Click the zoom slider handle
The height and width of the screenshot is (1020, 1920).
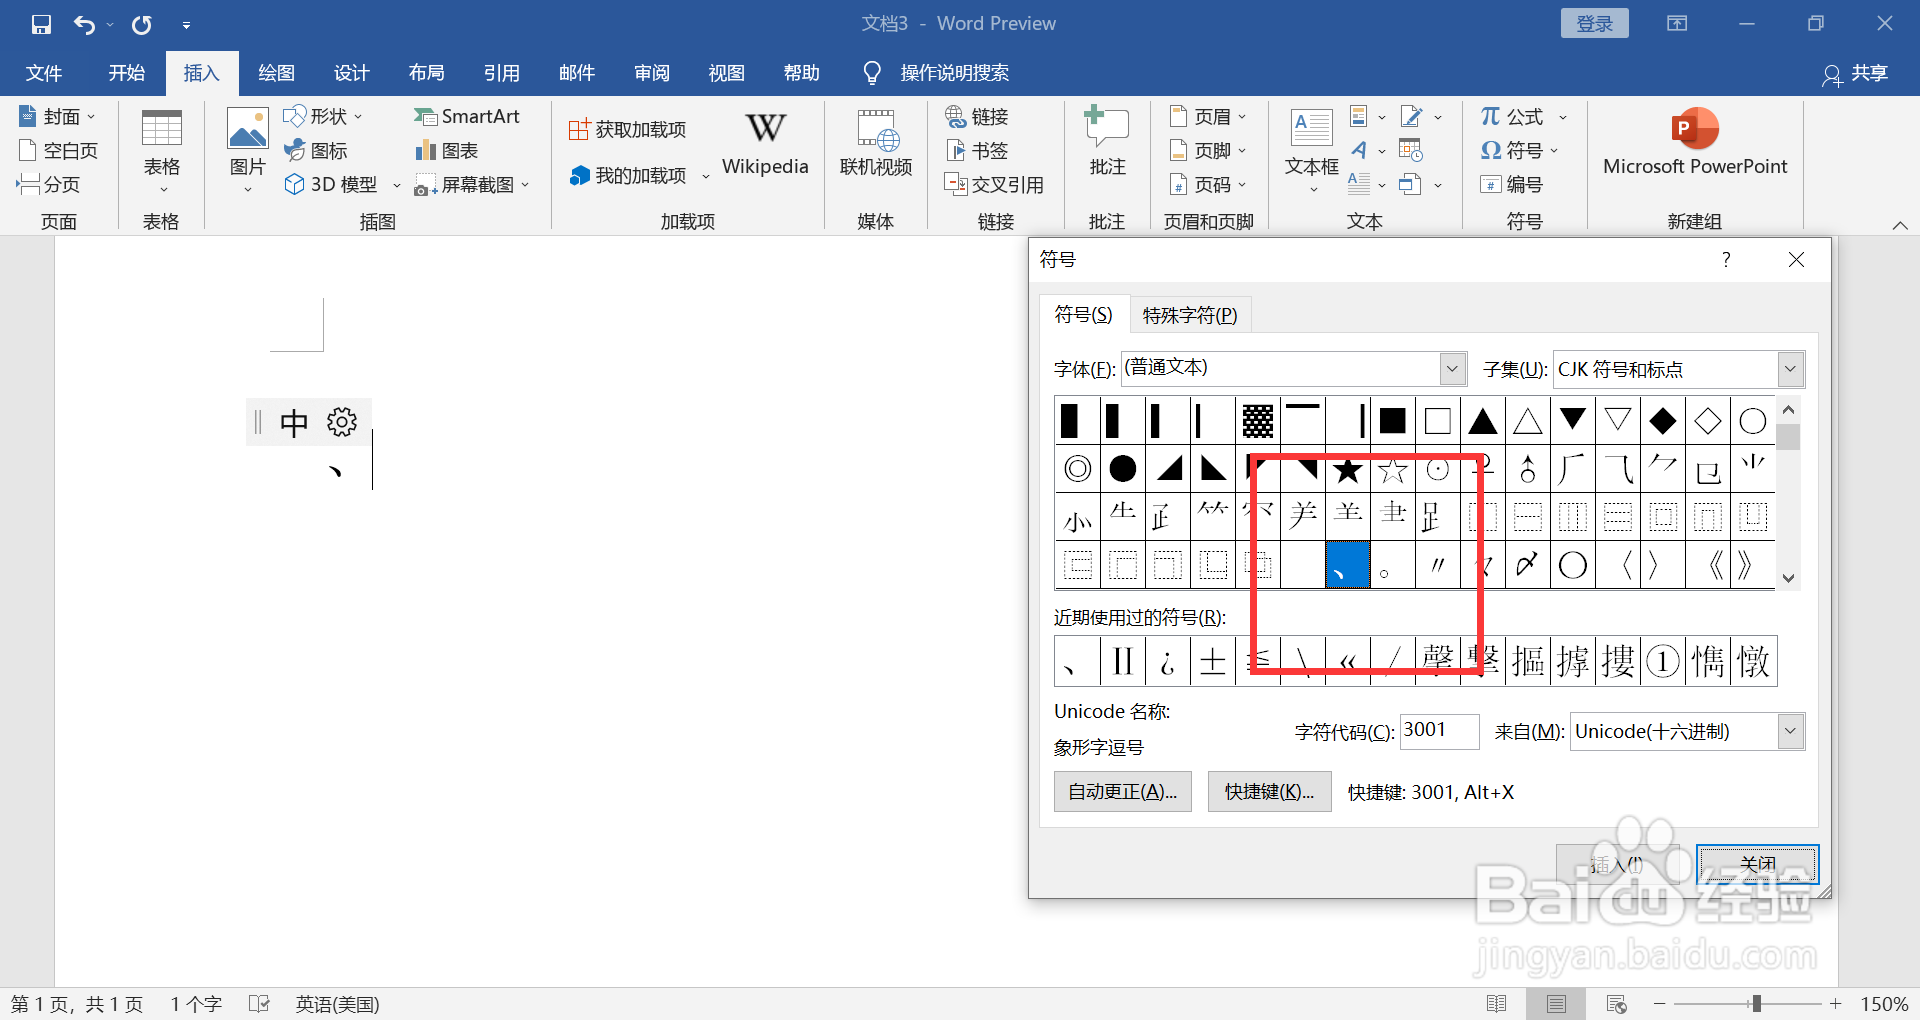(1756, 1004)
